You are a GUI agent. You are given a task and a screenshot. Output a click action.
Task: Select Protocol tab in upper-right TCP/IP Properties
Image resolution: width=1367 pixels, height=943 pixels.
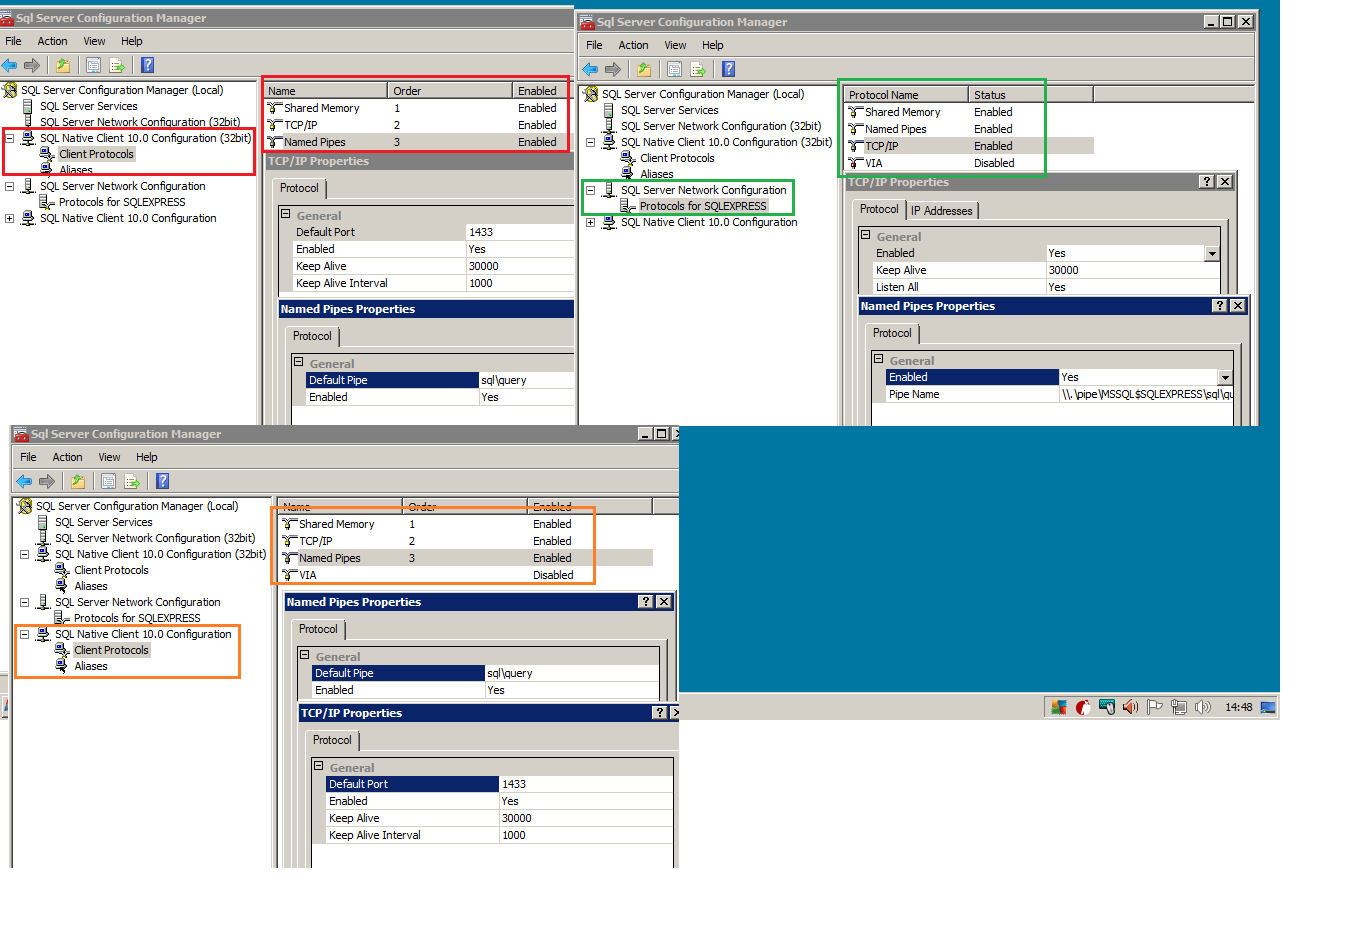click(879, 209)
